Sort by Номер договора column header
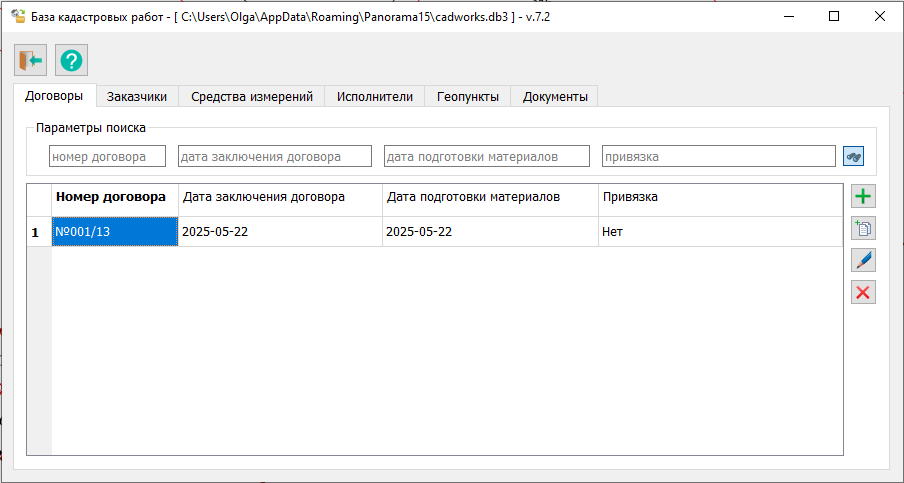 click(114, 198)
